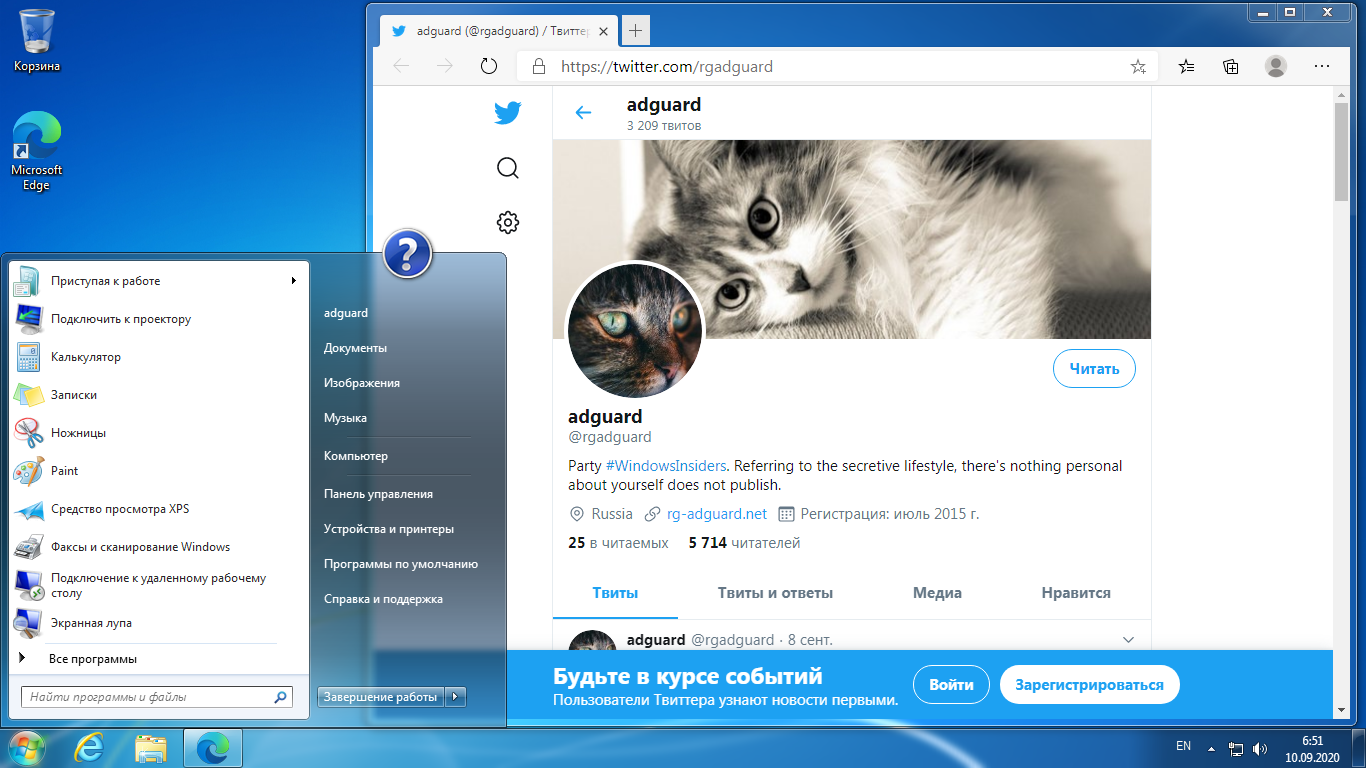This screenshot has width=1366, height=768.
Task: Open Magnifier (Экранная лупа)
Action: tap(160, 623)
